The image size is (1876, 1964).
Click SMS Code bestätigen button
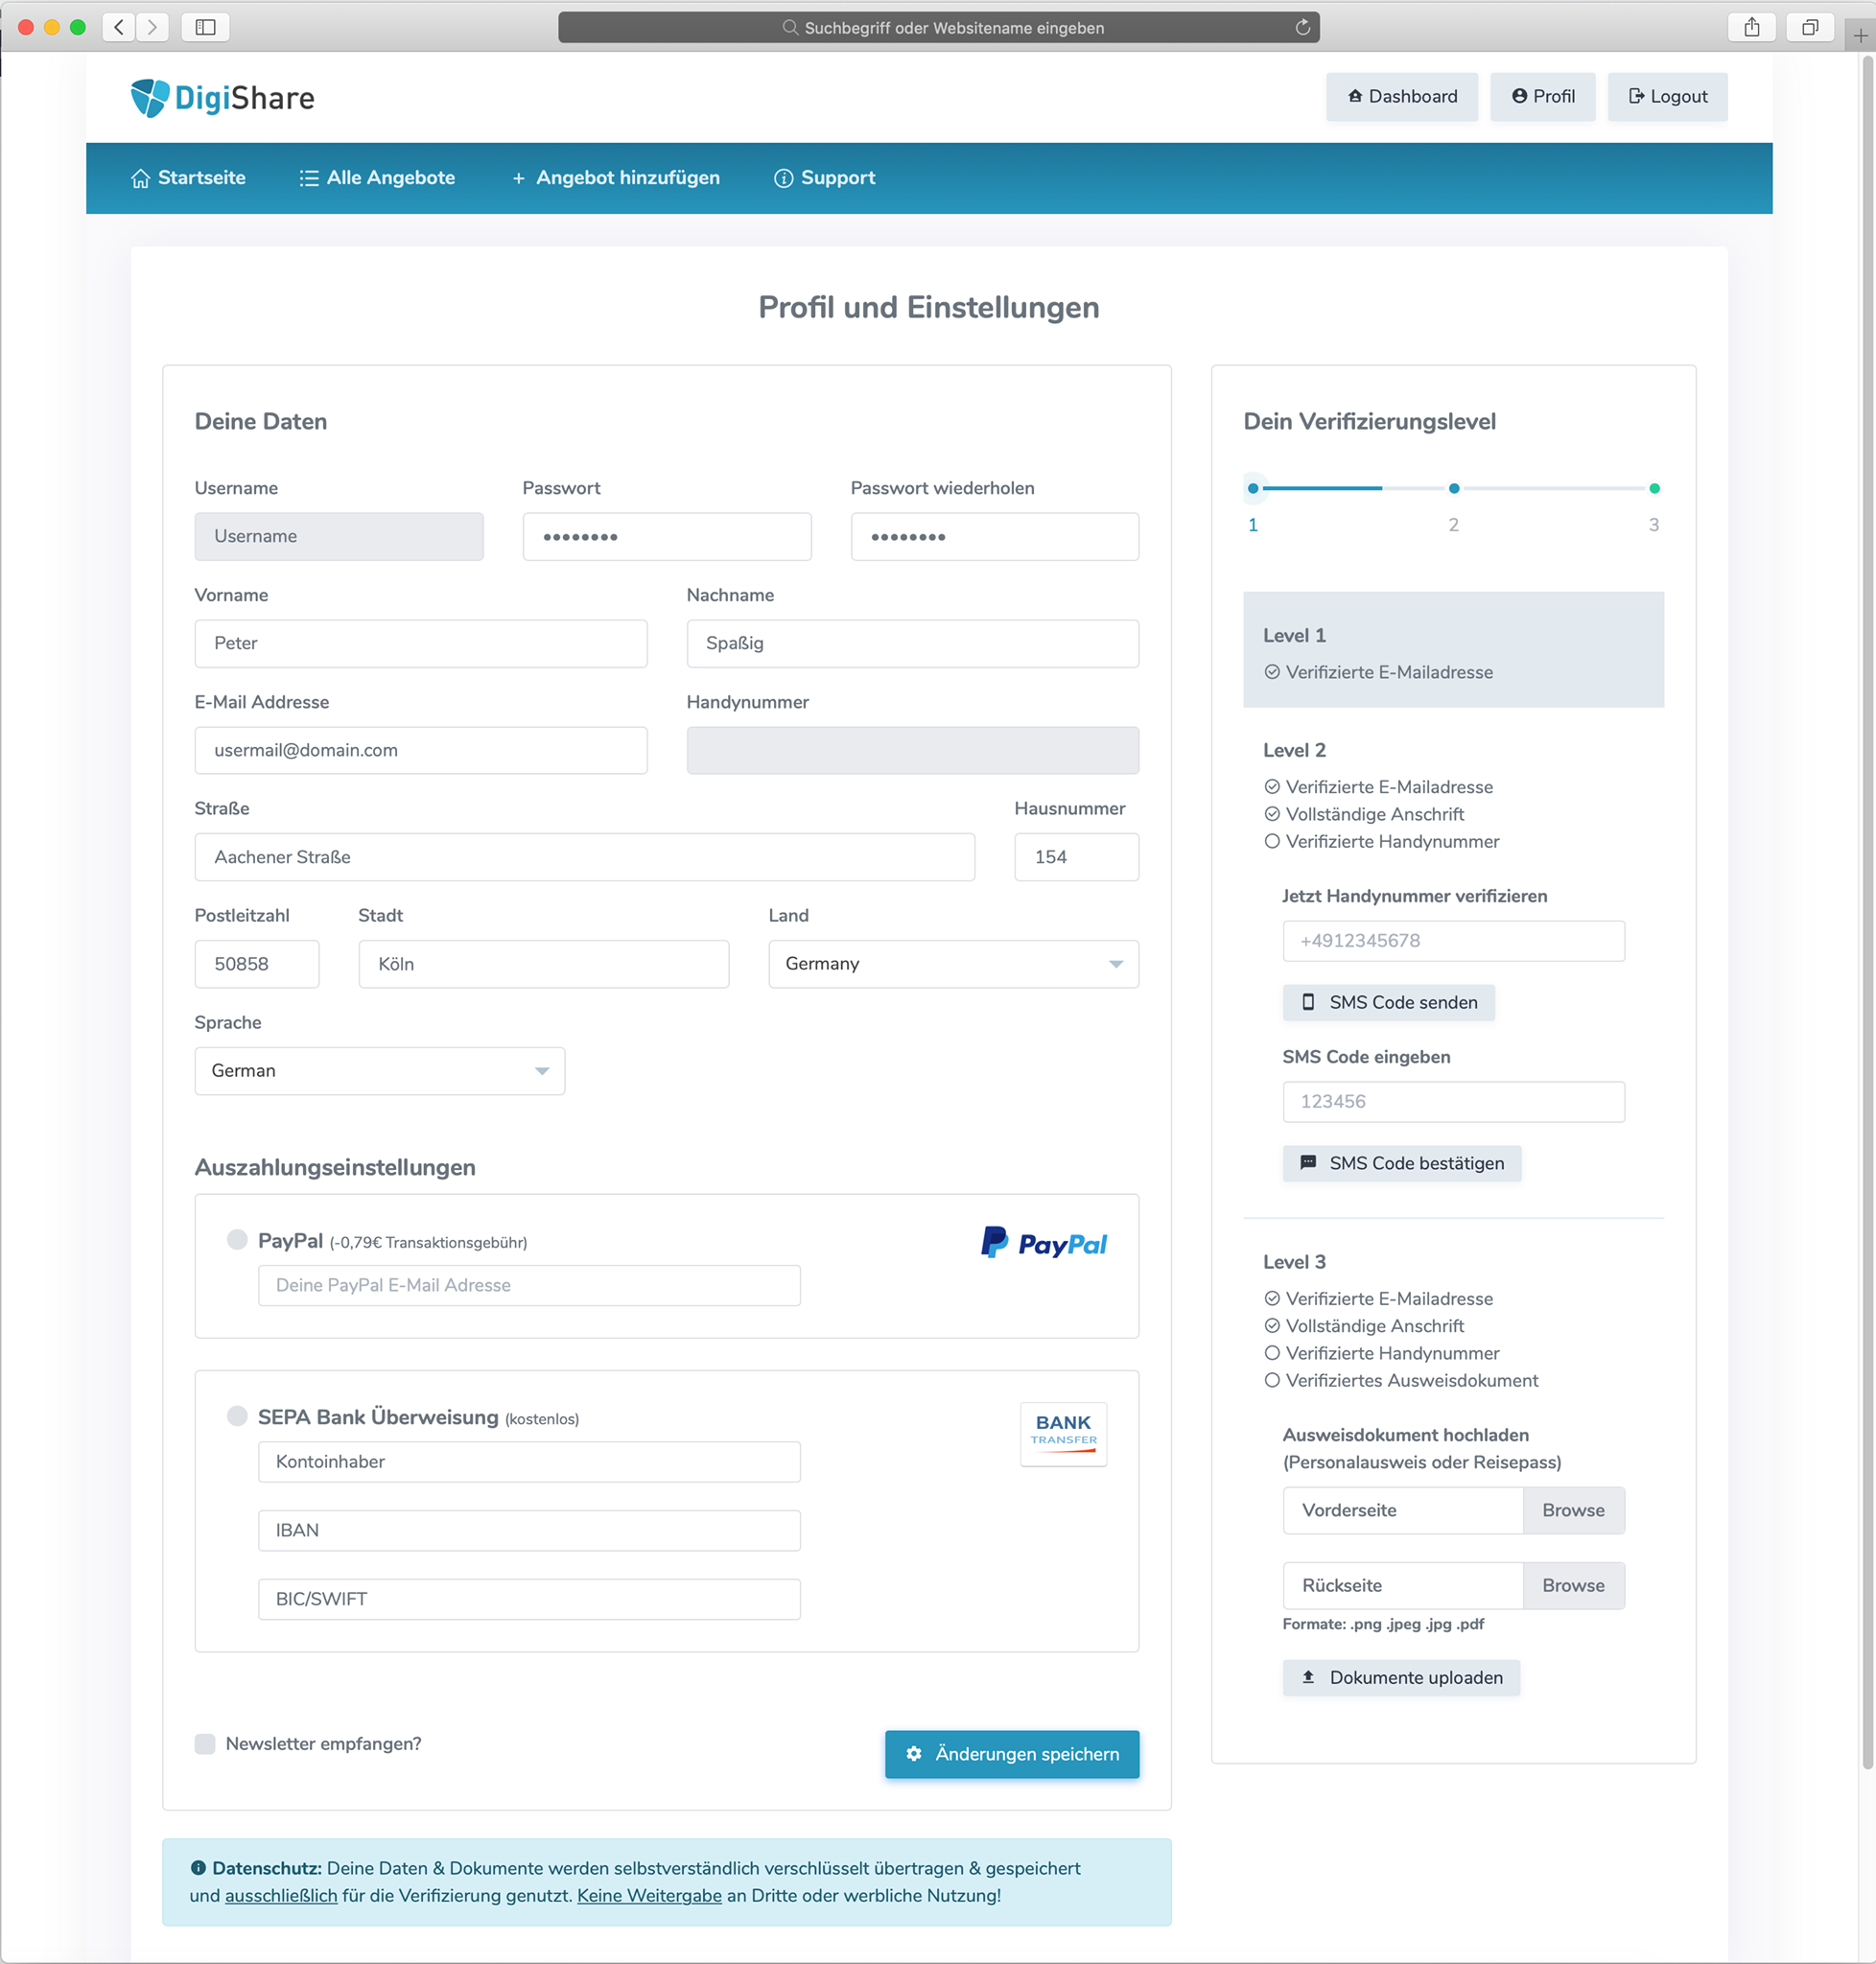click(x=1401, y=1163)
